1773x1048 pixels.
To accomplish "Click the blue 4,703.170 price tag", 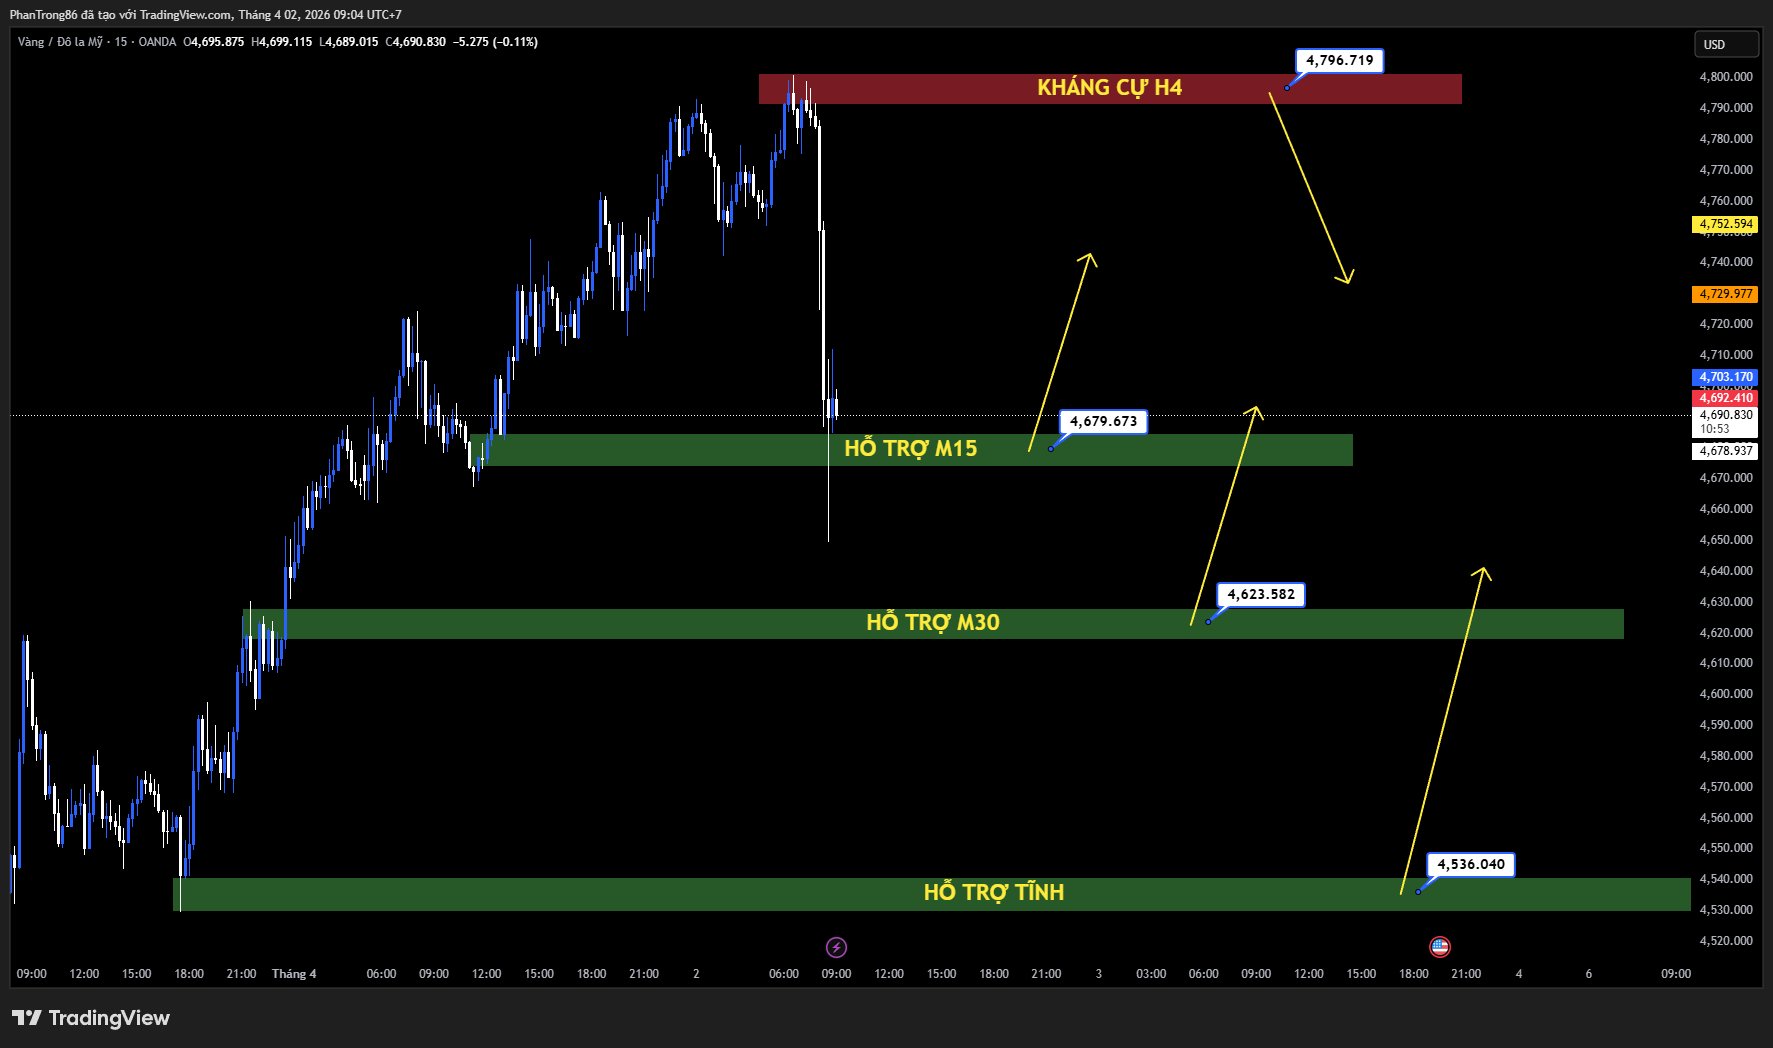I will (x=1726, y=377).
